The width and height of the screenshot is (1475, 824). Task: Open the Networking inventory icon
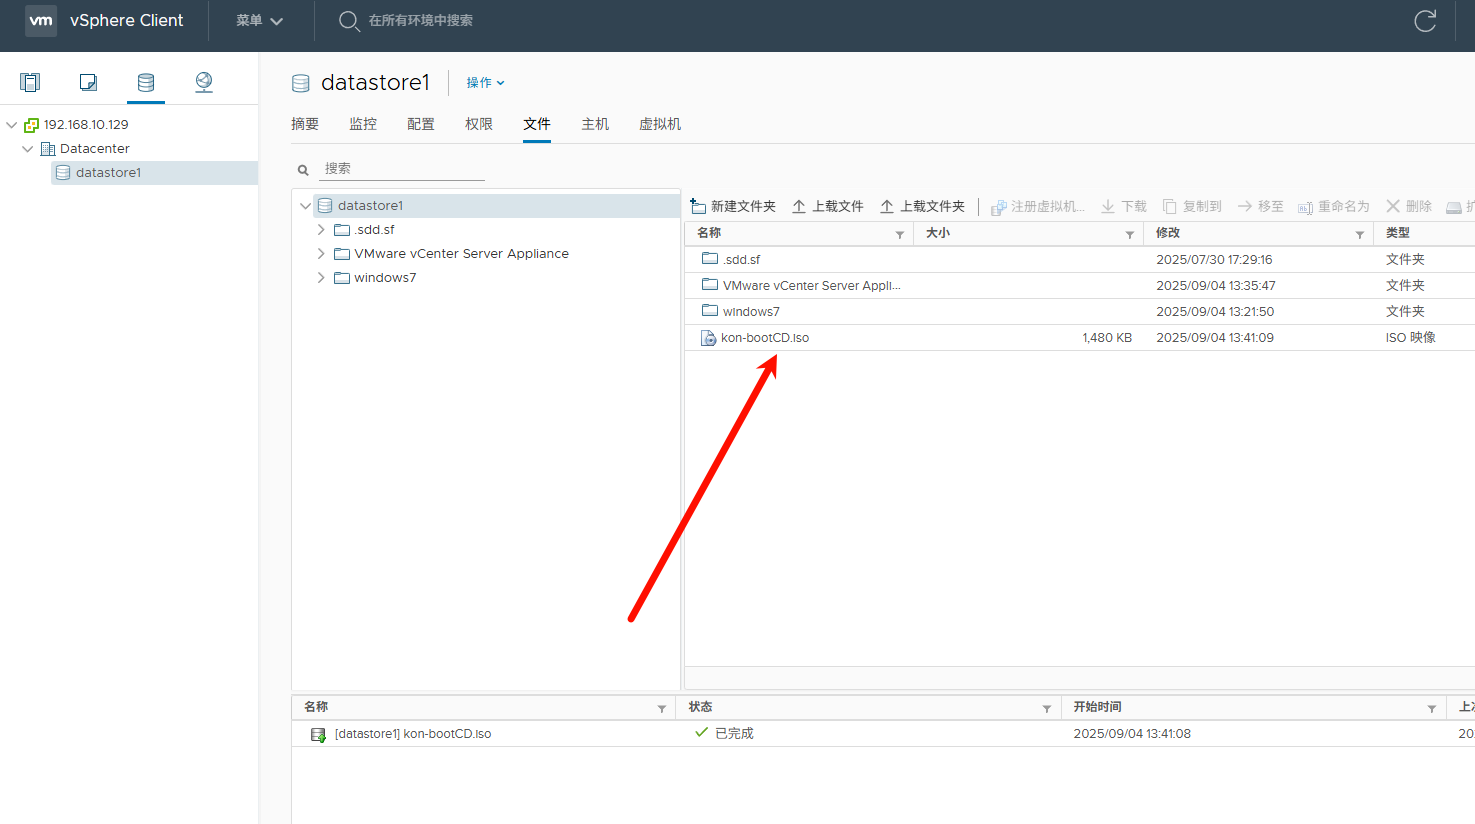click(x=204, y=82)
